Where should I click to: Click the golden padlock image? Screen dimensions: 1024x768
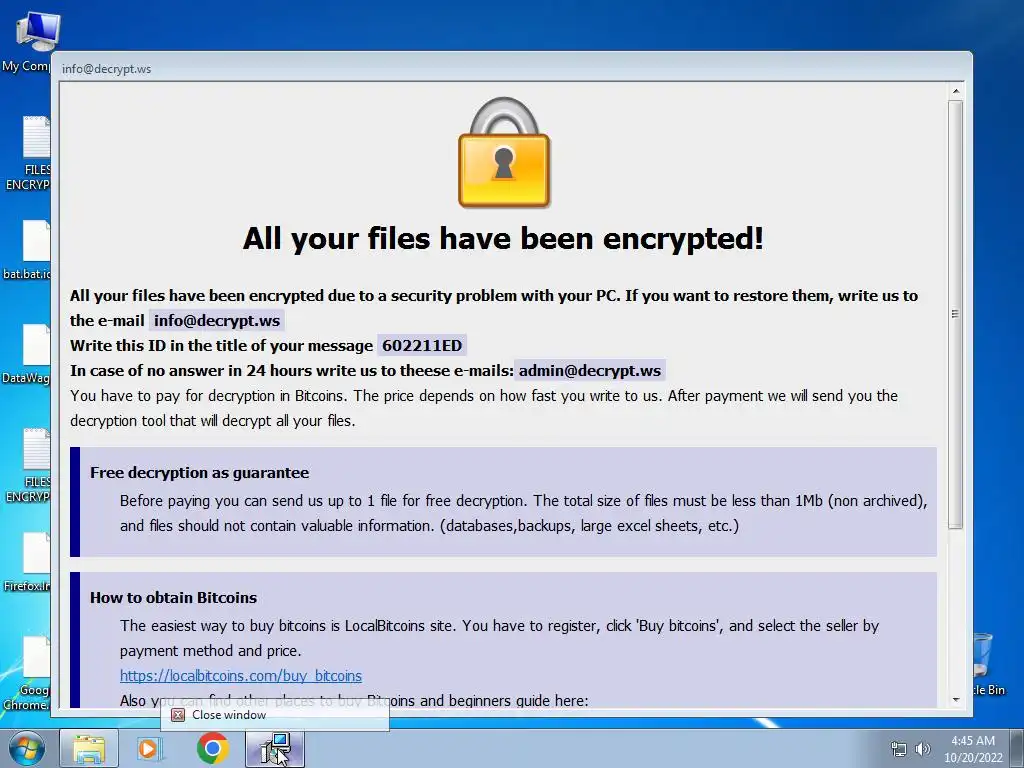point(504,153)
